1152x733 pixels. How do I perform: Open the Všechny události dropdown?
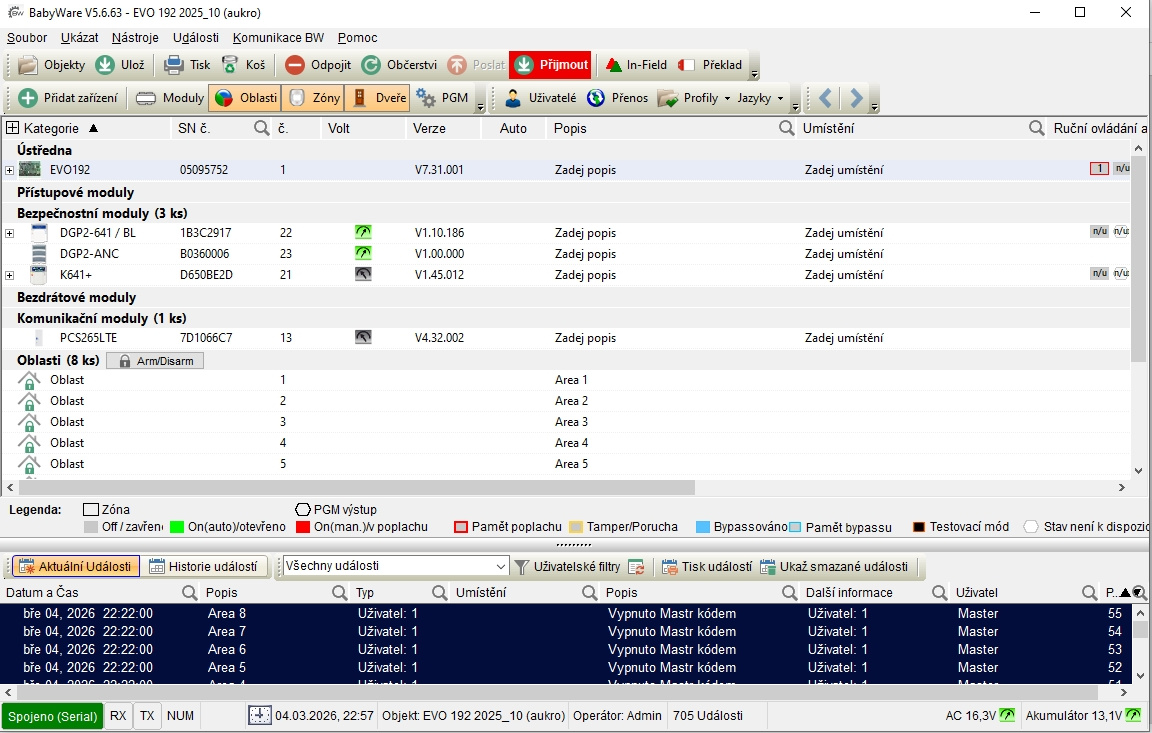tap(501, 566)
